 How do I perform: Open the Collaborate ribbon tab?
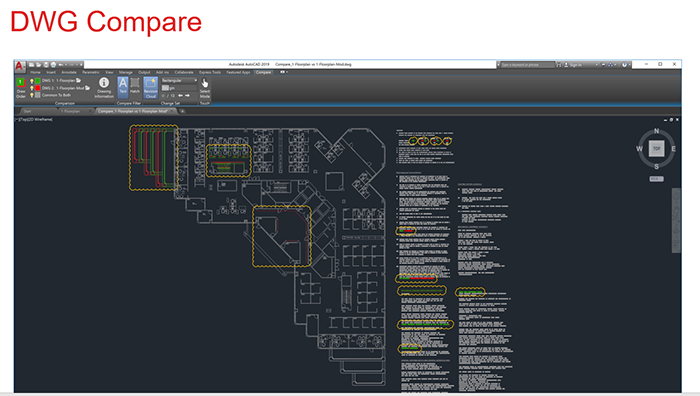point(183,72)
